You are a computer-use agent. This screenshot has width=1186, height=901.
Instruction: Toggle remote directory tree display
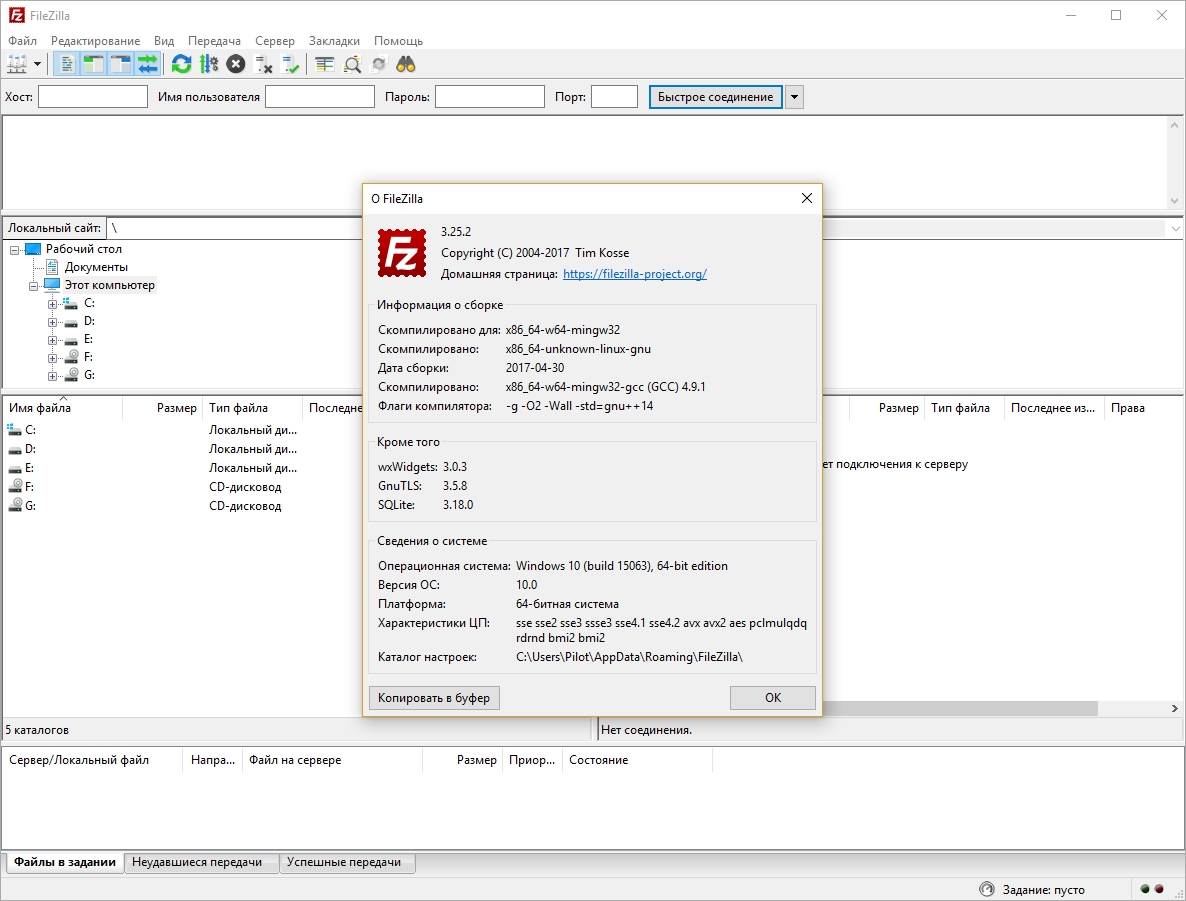[x=120, y=64]
